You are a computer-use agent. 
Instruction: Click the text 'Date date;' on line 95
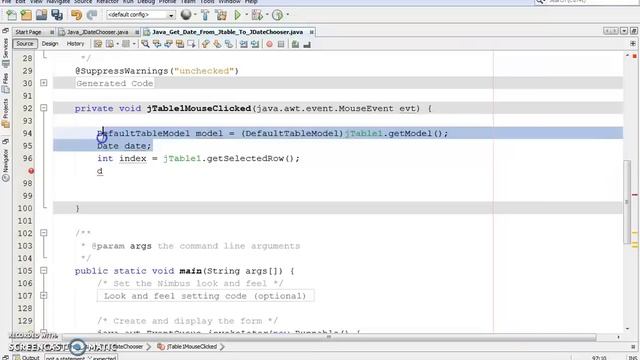(124, 146)
